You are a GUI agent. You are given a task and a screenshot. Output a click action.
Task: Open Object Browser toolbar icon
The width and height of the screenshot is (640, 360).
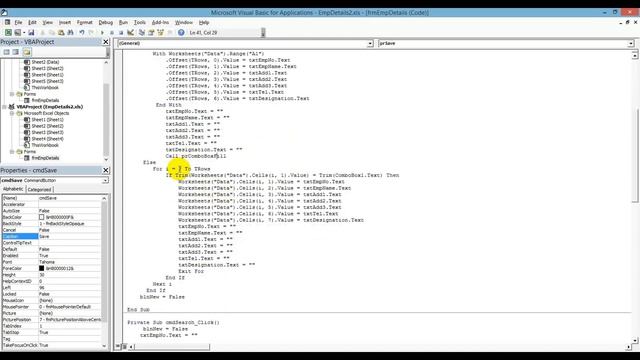point(160,33)
